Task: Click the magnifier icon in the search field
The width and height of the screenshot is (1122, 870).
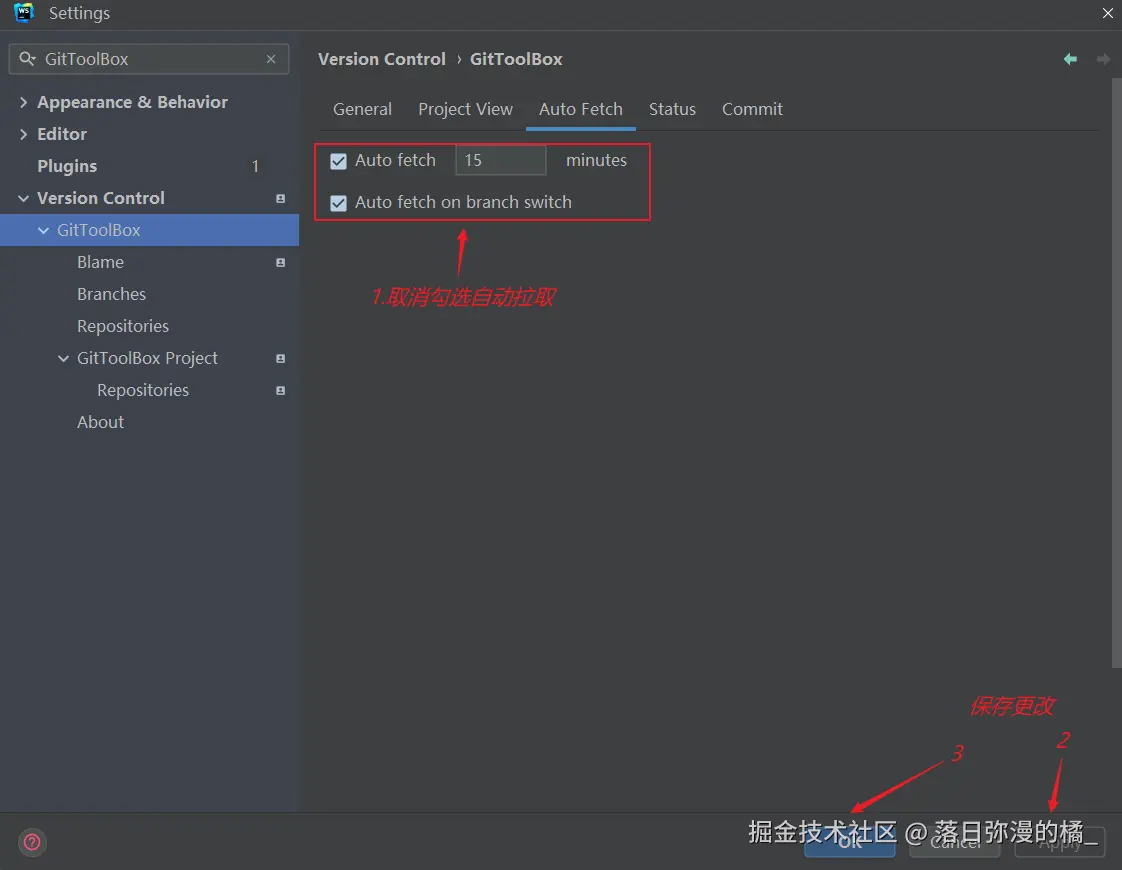Action: coord(25,59)
